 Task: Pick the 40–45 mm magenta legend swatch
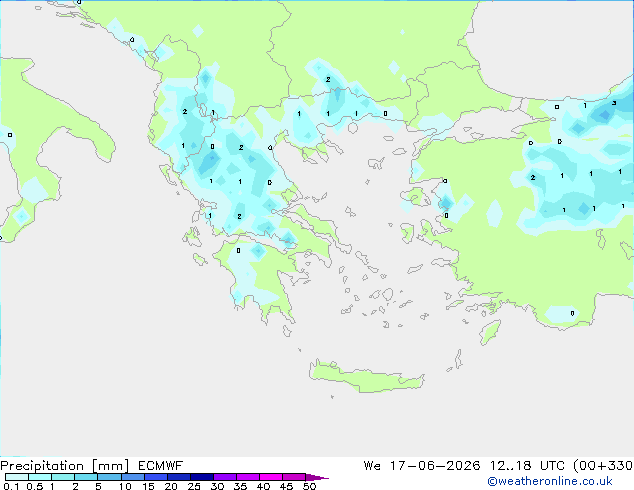271,477
